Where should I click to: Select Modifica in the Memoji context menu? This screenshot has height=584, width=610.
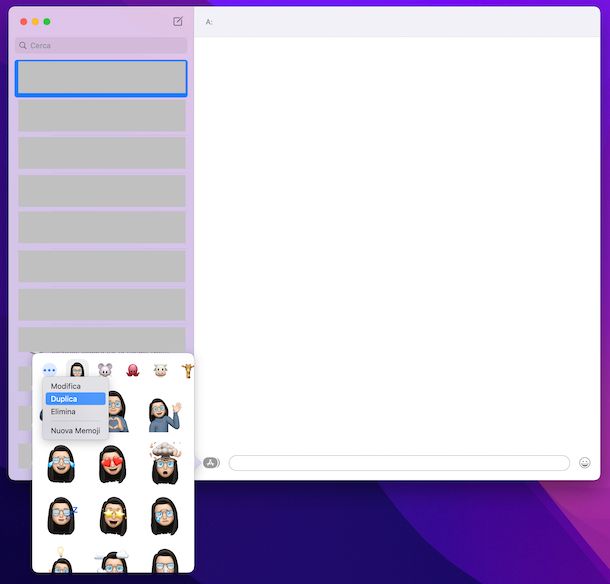pos(66,386)
